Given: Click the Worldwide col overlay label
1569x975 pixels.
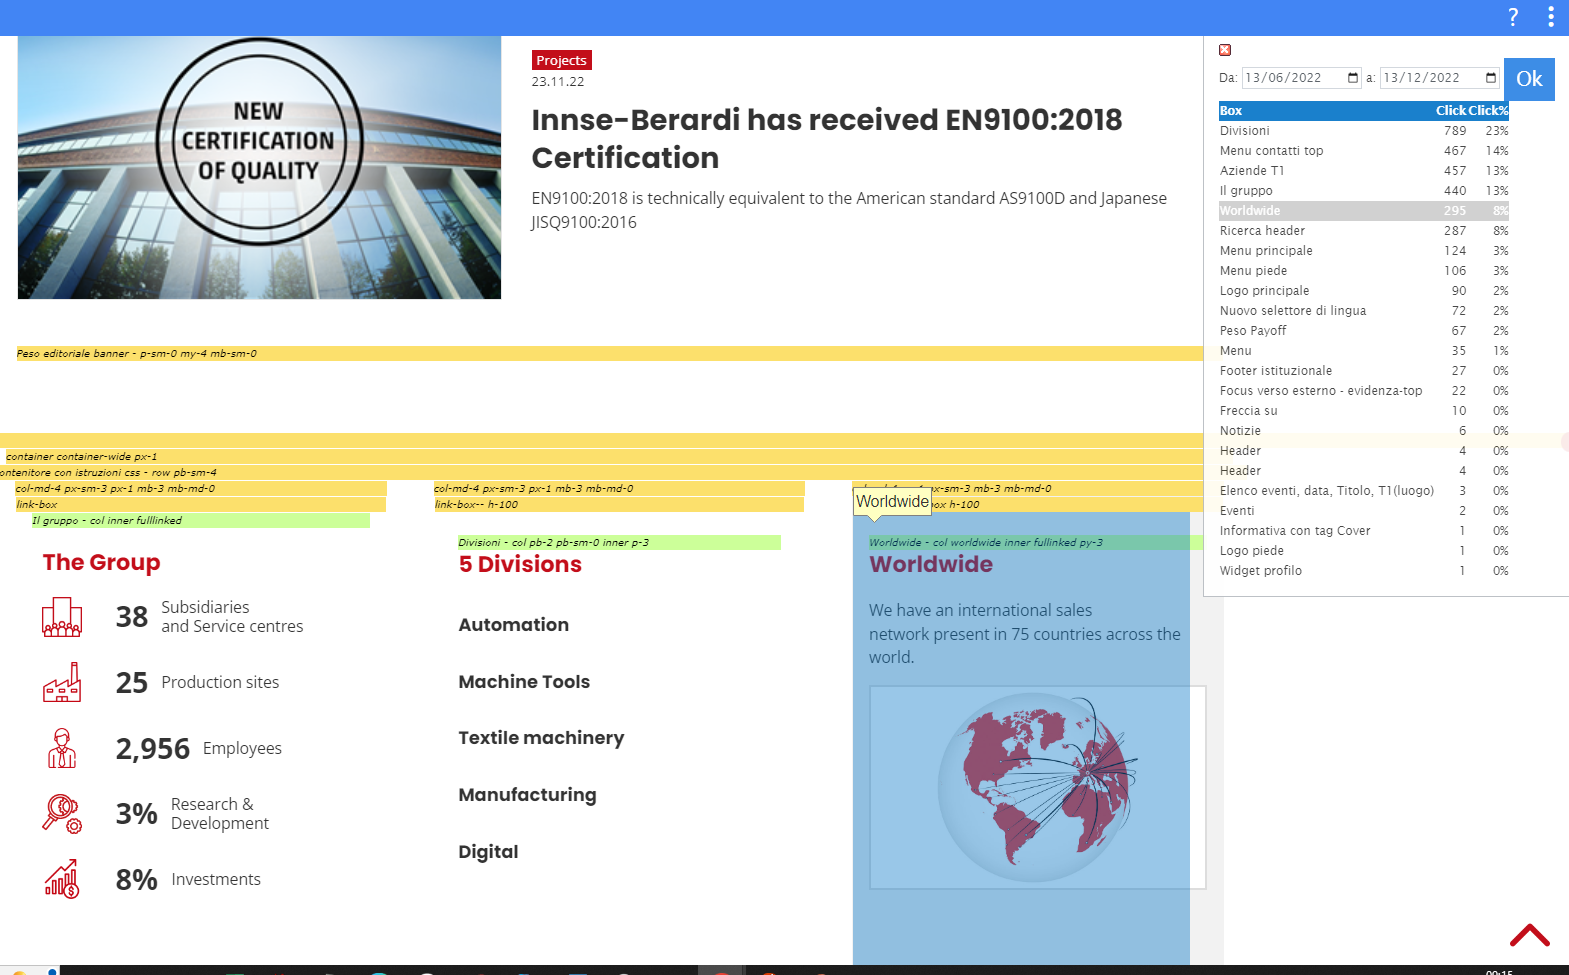Looking at the screenshot, I should click(986, 543).
